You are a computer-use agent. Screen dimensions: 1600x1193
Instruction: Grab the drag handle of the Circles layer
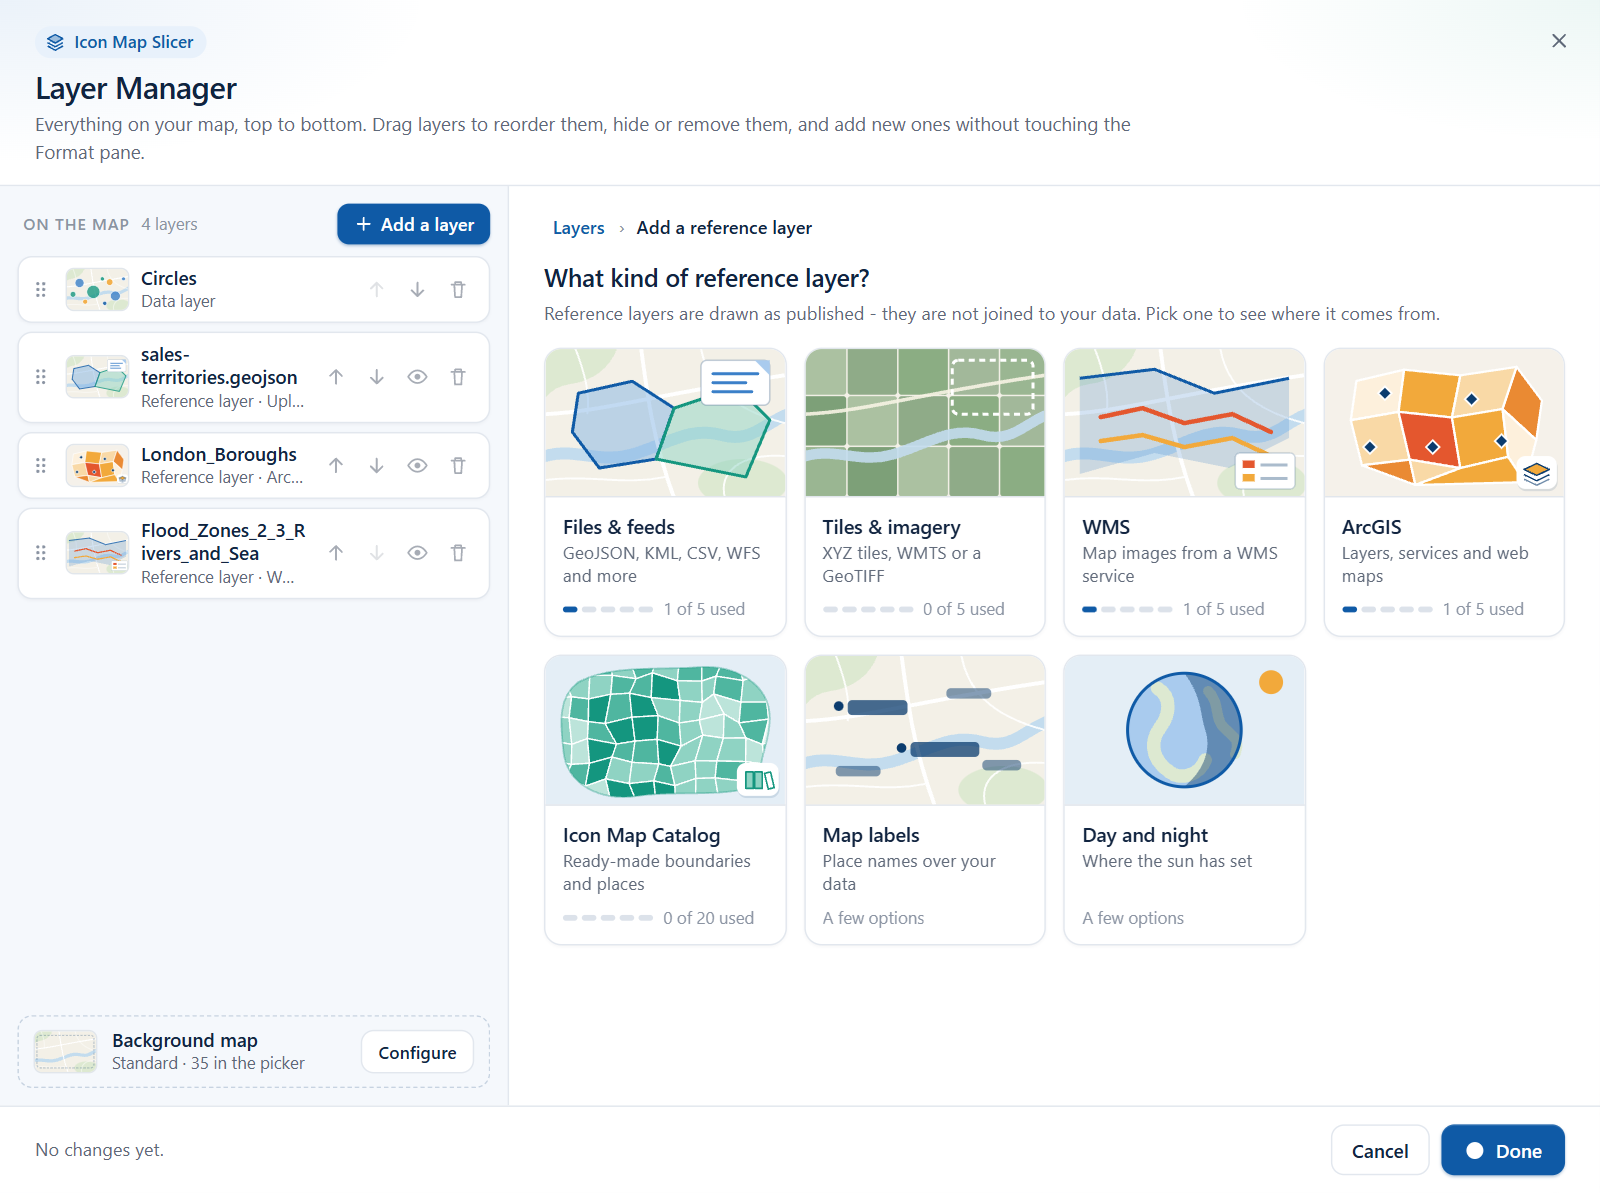point(41,290)
